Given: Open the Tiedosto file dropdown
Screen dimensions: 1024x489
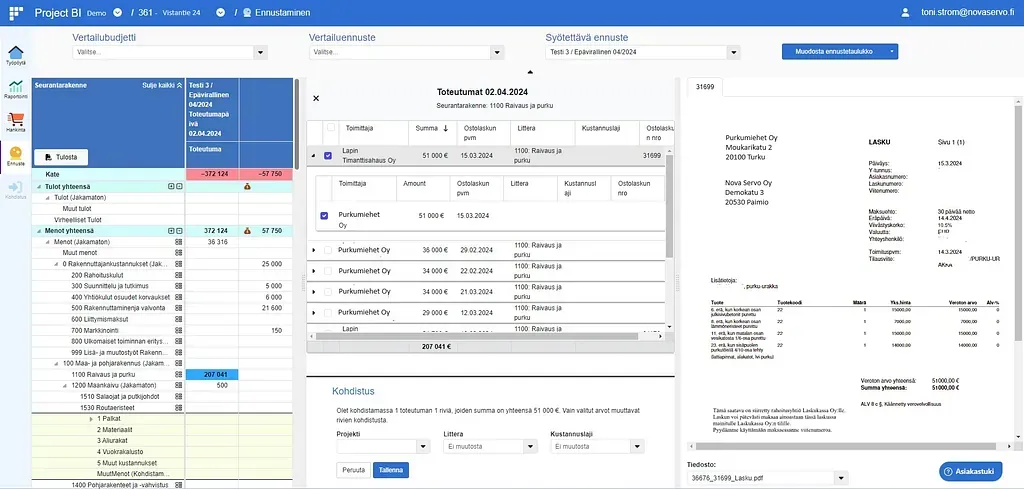Looking at the screenshot, I should pyautogui.click(x=842, y=479).
